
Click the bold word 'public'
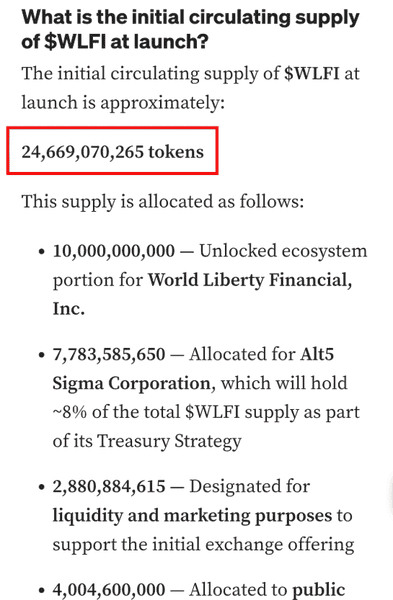coord(319,590)
